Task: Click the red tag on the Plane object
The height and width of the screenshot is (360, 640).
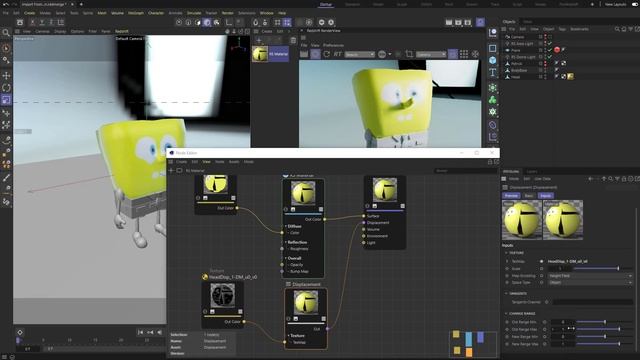Action: (557, 50)
